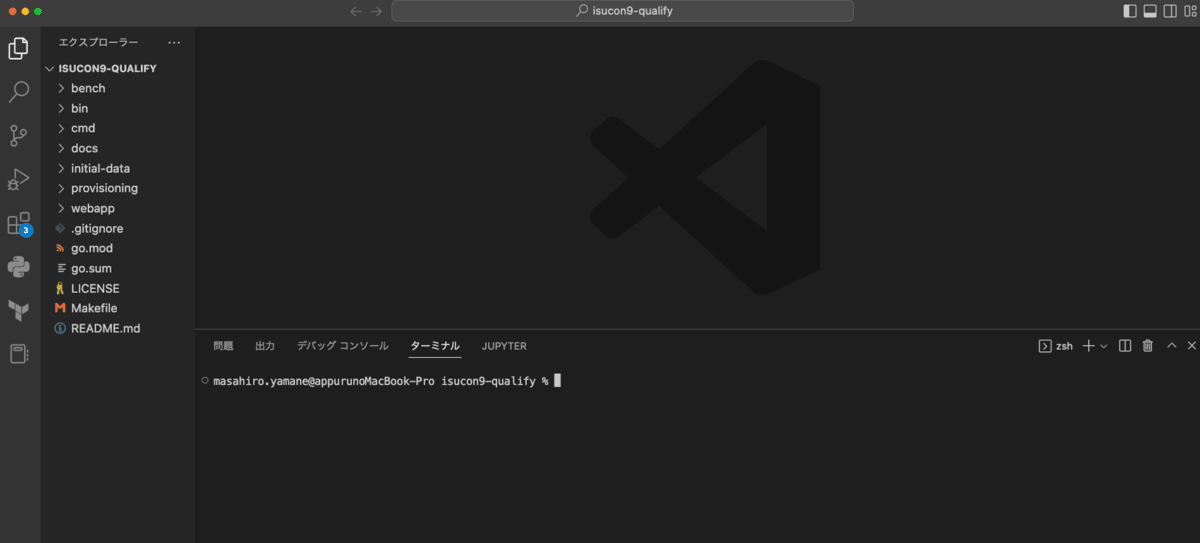Toggle the primary side bar layout icon

(x=1130, y=11)
